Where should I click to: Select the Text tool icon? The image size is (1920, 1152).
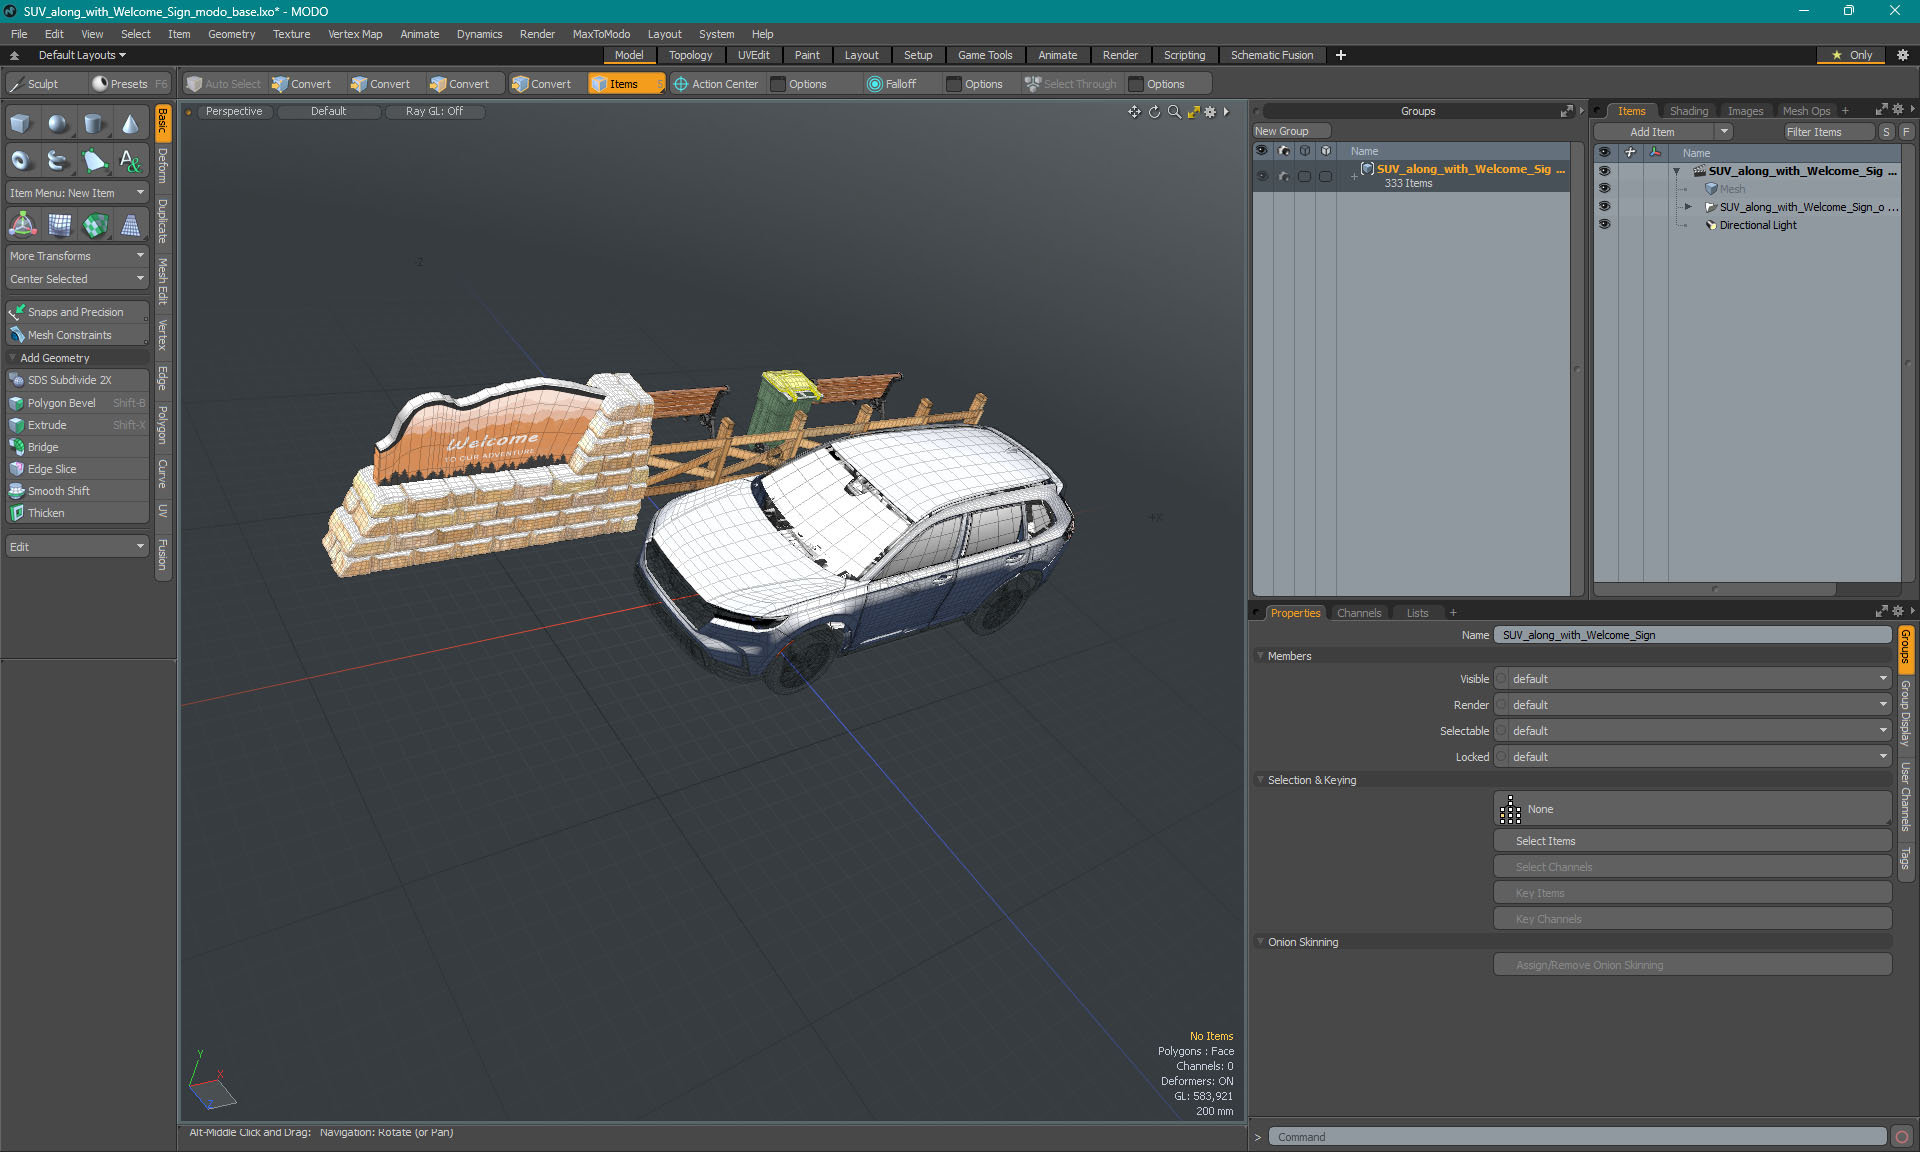point(130,160)
